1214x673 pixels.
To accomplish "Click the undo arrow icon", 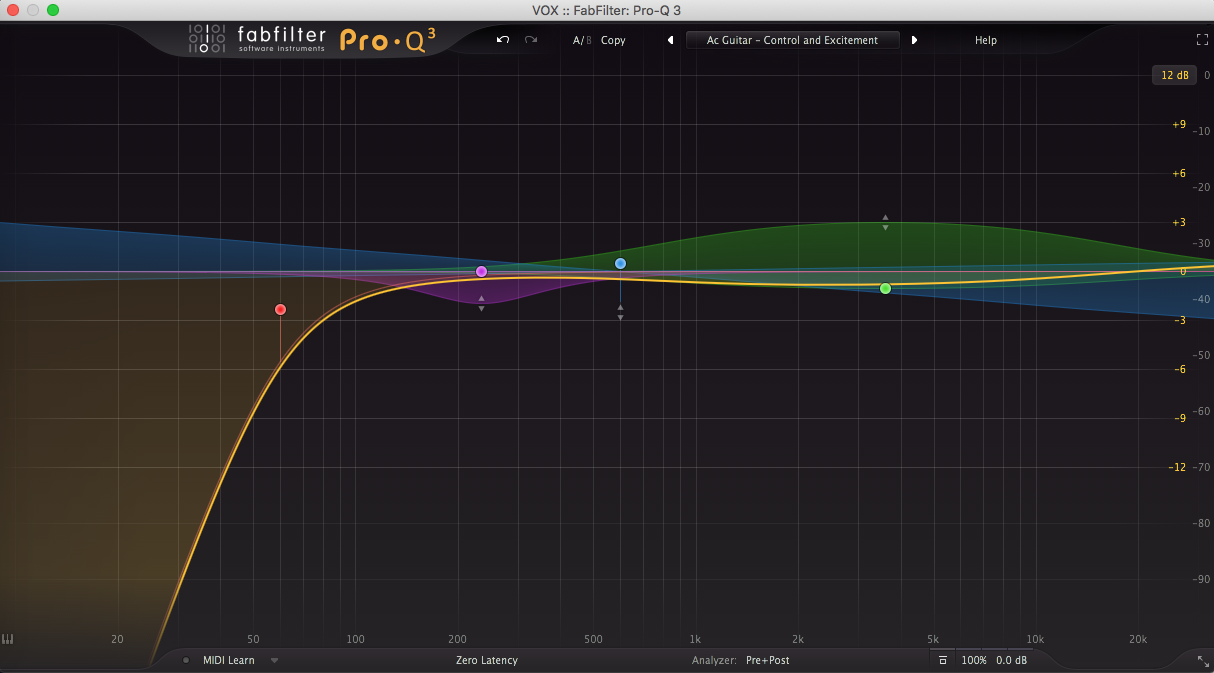I will 503,40.
